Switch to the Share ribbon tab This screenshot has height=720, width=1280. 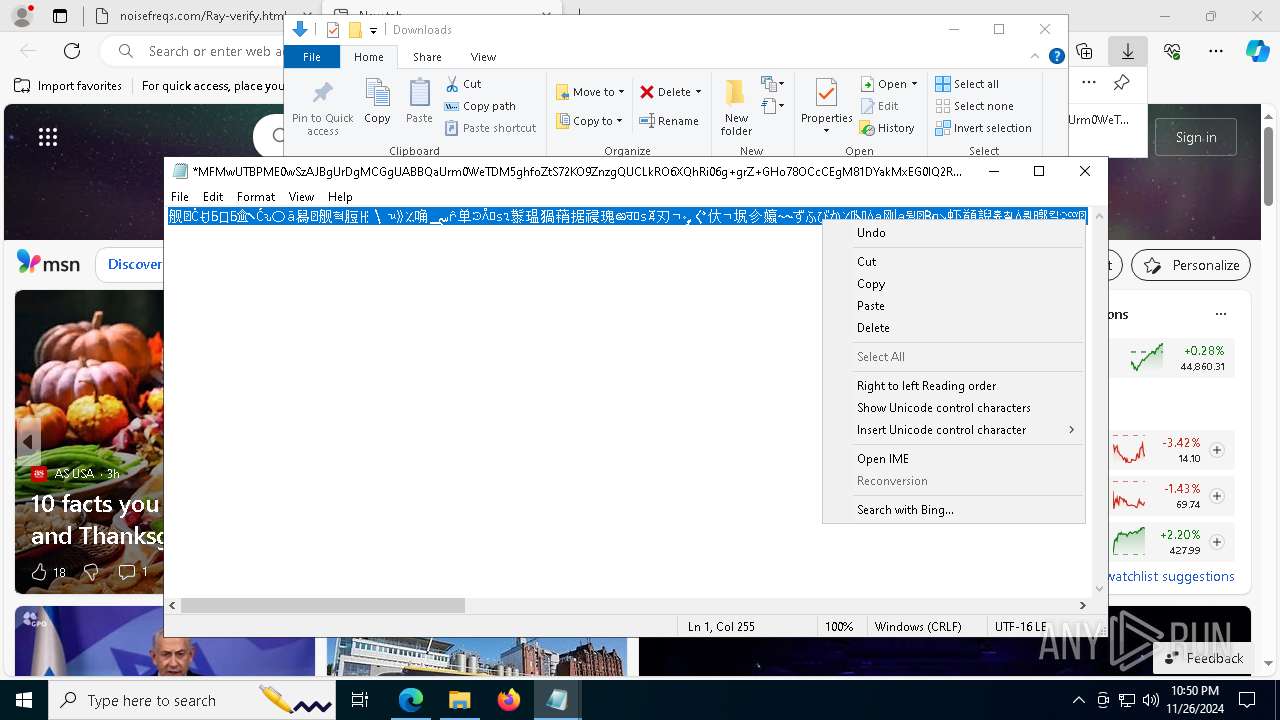pos(427,57)
